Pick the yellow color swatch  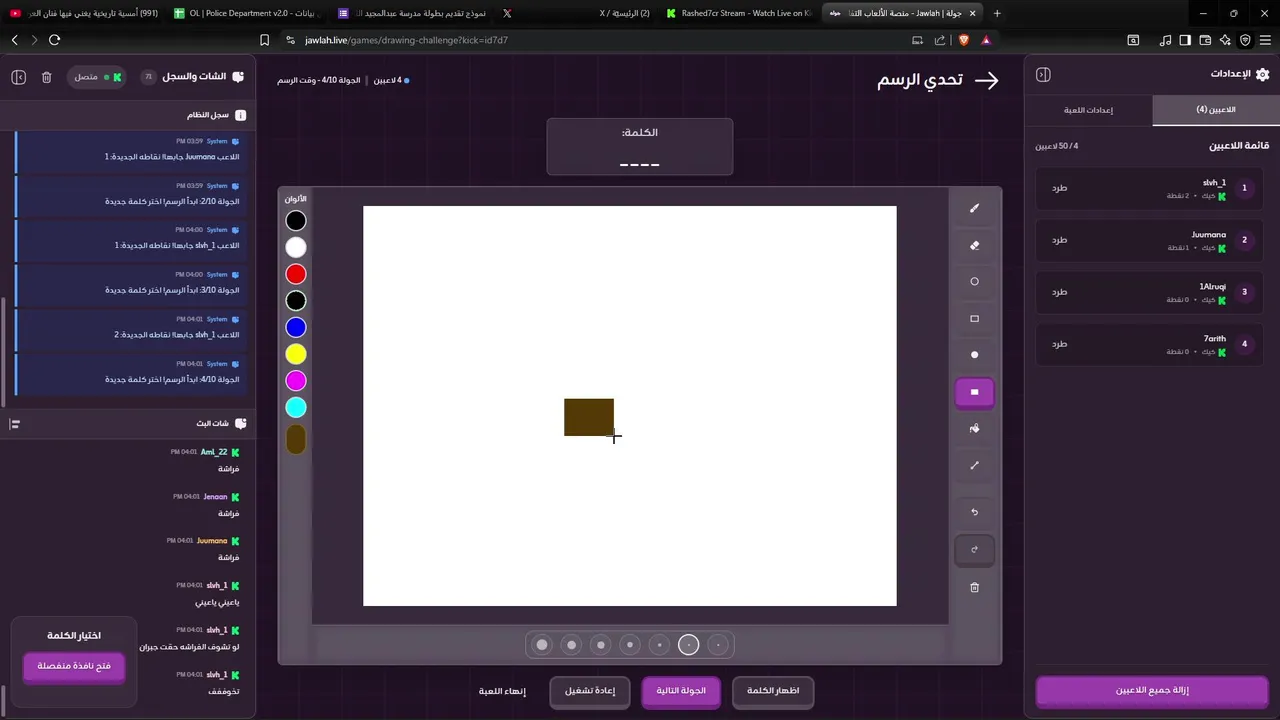coord(296,354)
